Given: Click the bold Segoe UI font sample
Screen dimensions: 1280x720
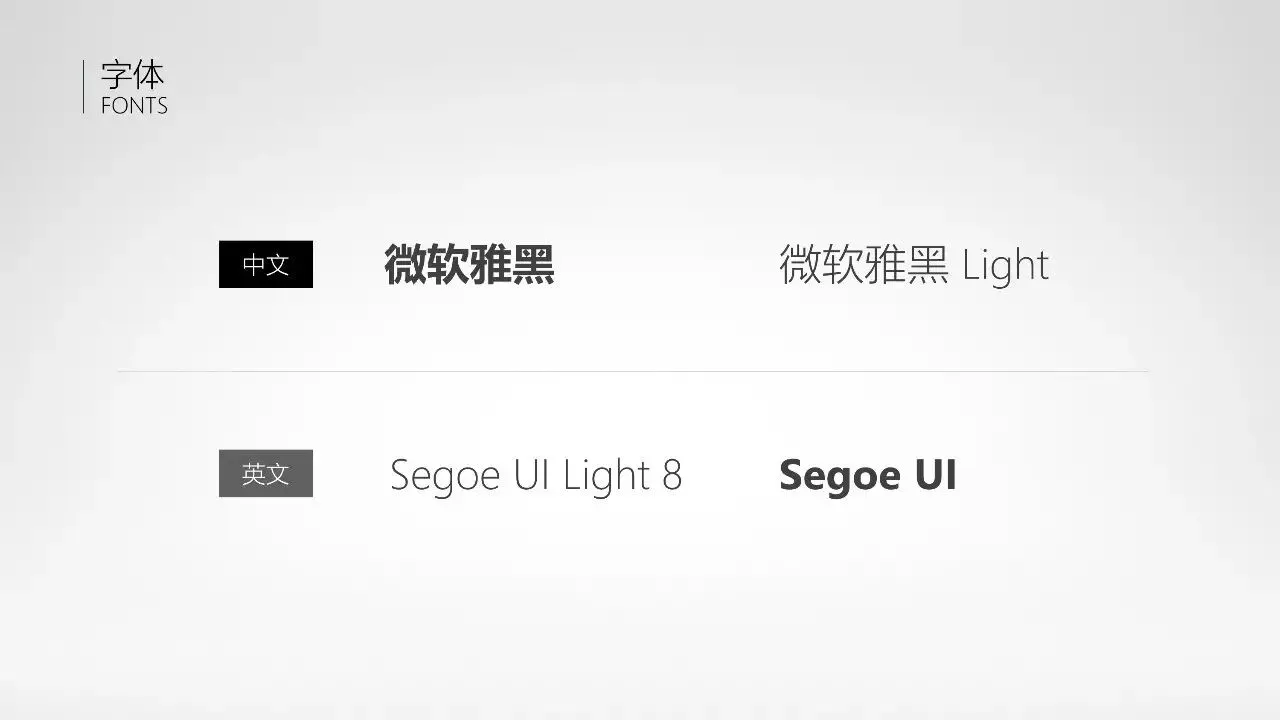Looking at the screenshot, I should pyautogui.click(x=868, y=474).
